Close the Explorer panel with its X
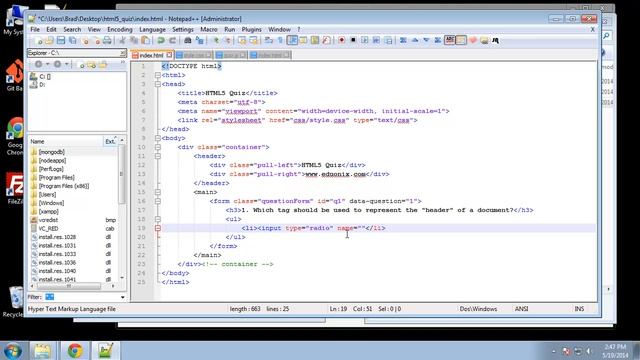The width and height of the screenshot is (640, 360). [122, 53]
